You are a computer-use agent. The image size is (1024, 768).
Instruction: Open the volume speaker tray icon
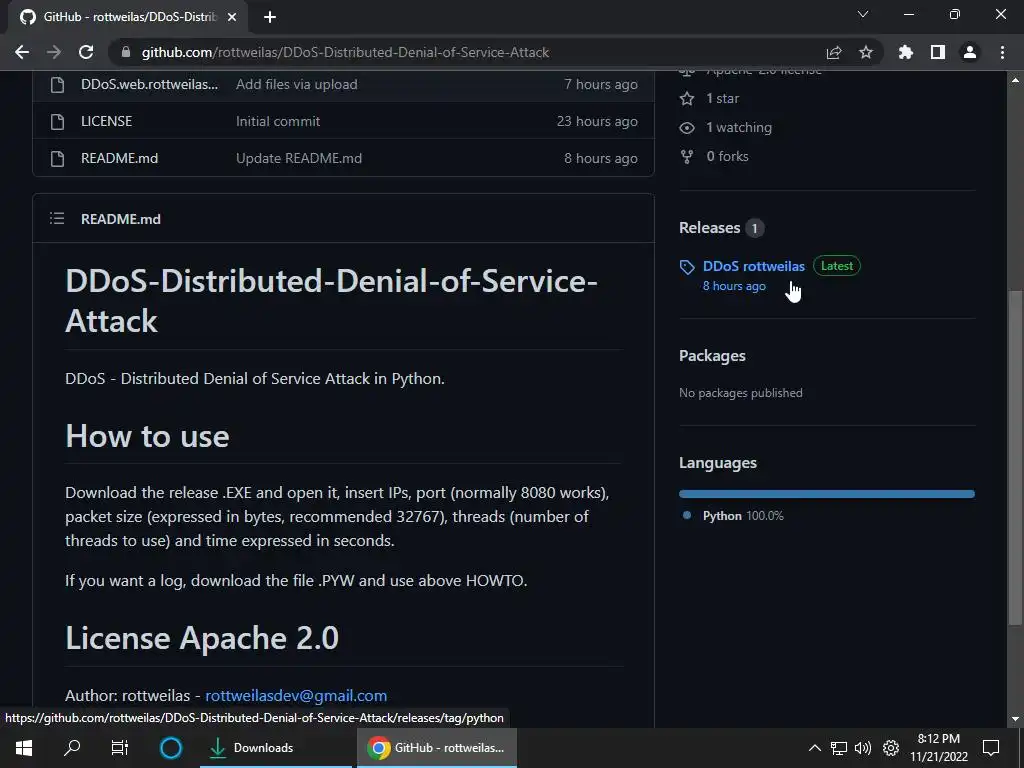863,748
